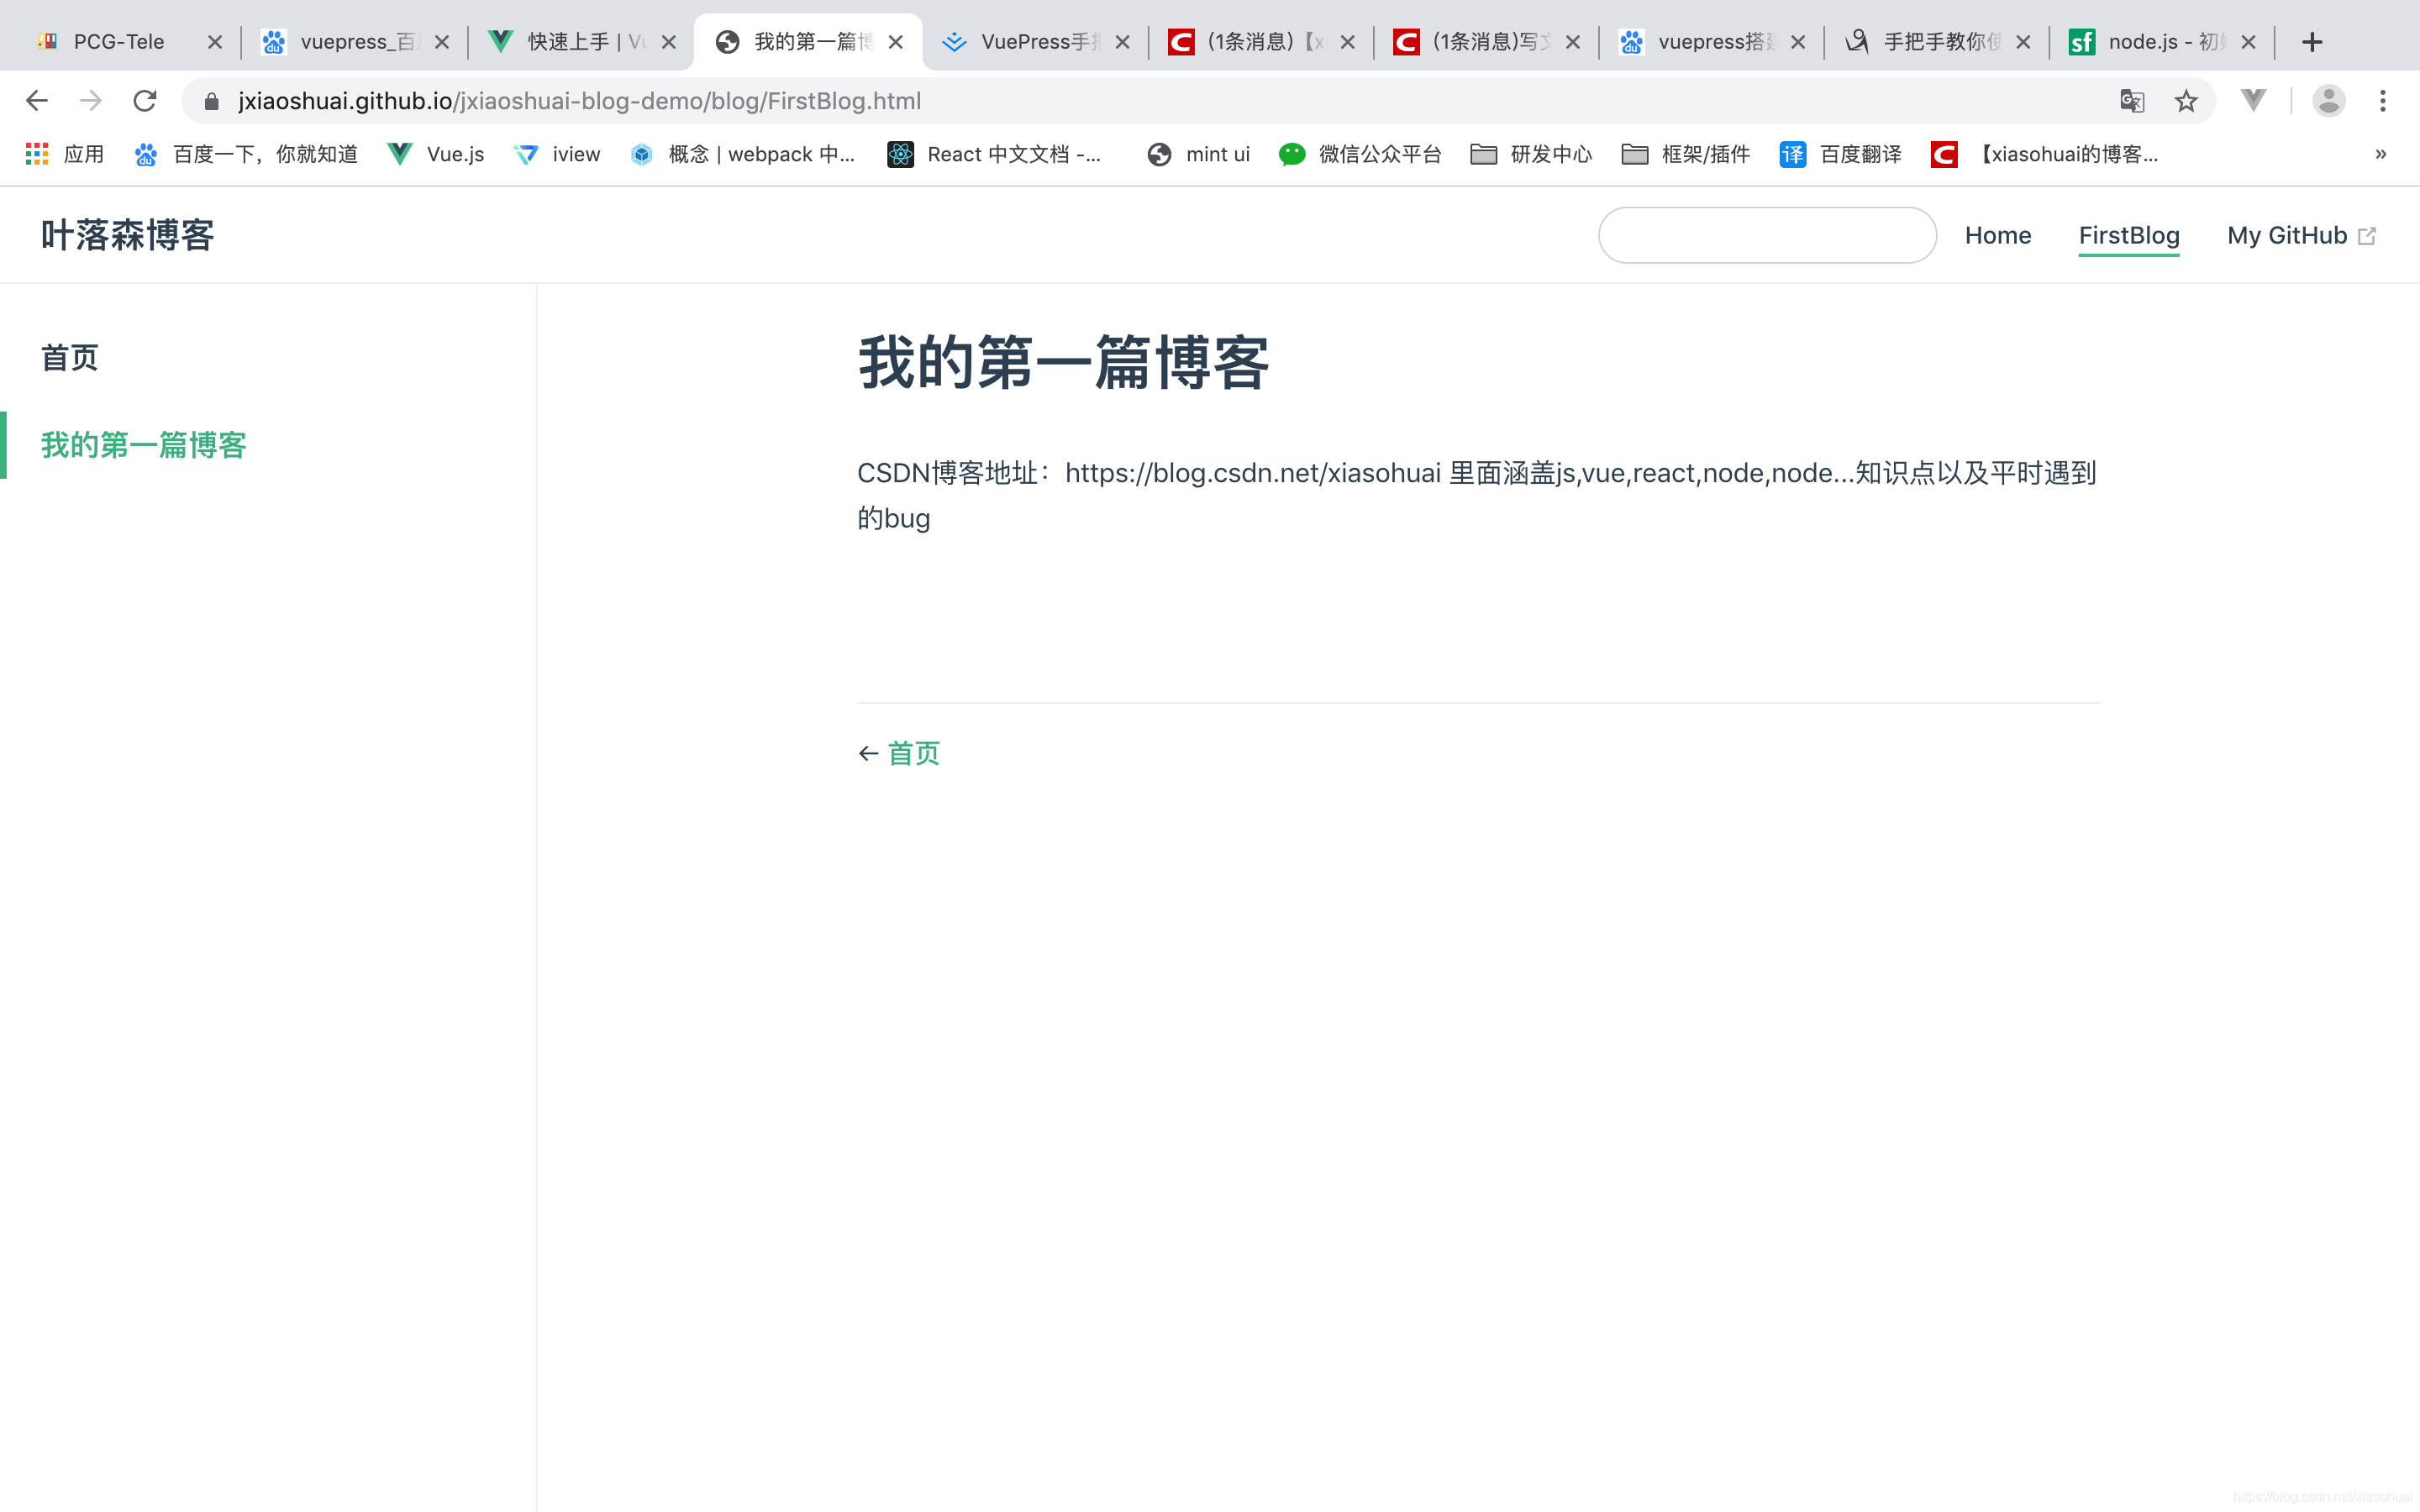The width and height of the screenshot is (2420, 1512).
Task: Open the xiasohuai的博客 bookmark
Action: point(2045,154)
